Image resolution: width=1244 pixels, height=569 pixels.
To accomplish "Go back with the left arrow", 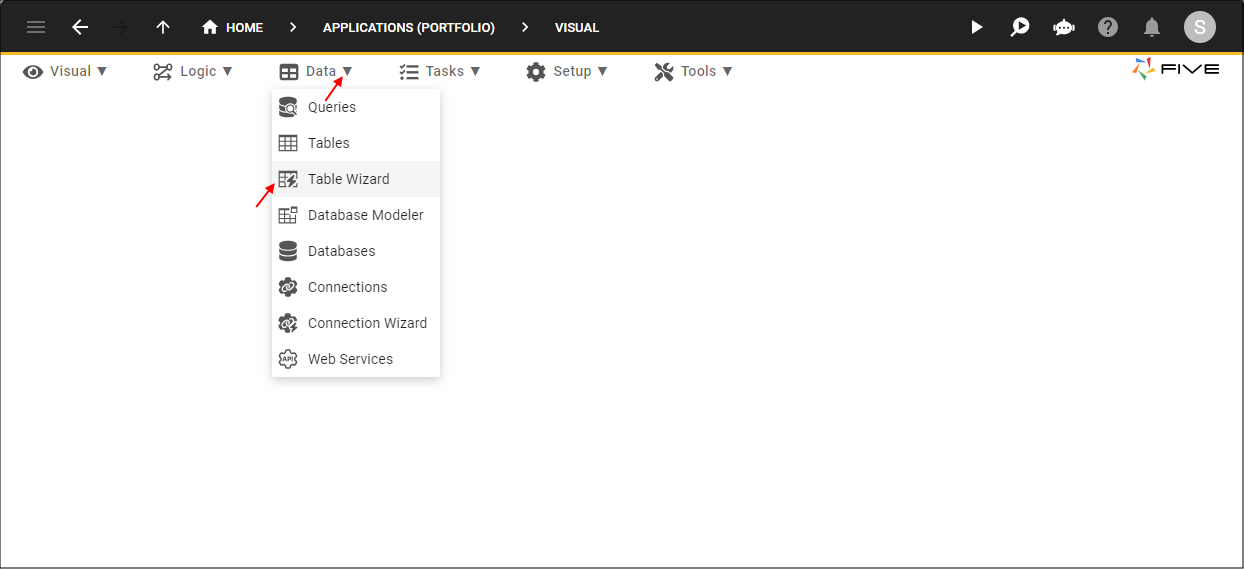I will click(80, 27).
